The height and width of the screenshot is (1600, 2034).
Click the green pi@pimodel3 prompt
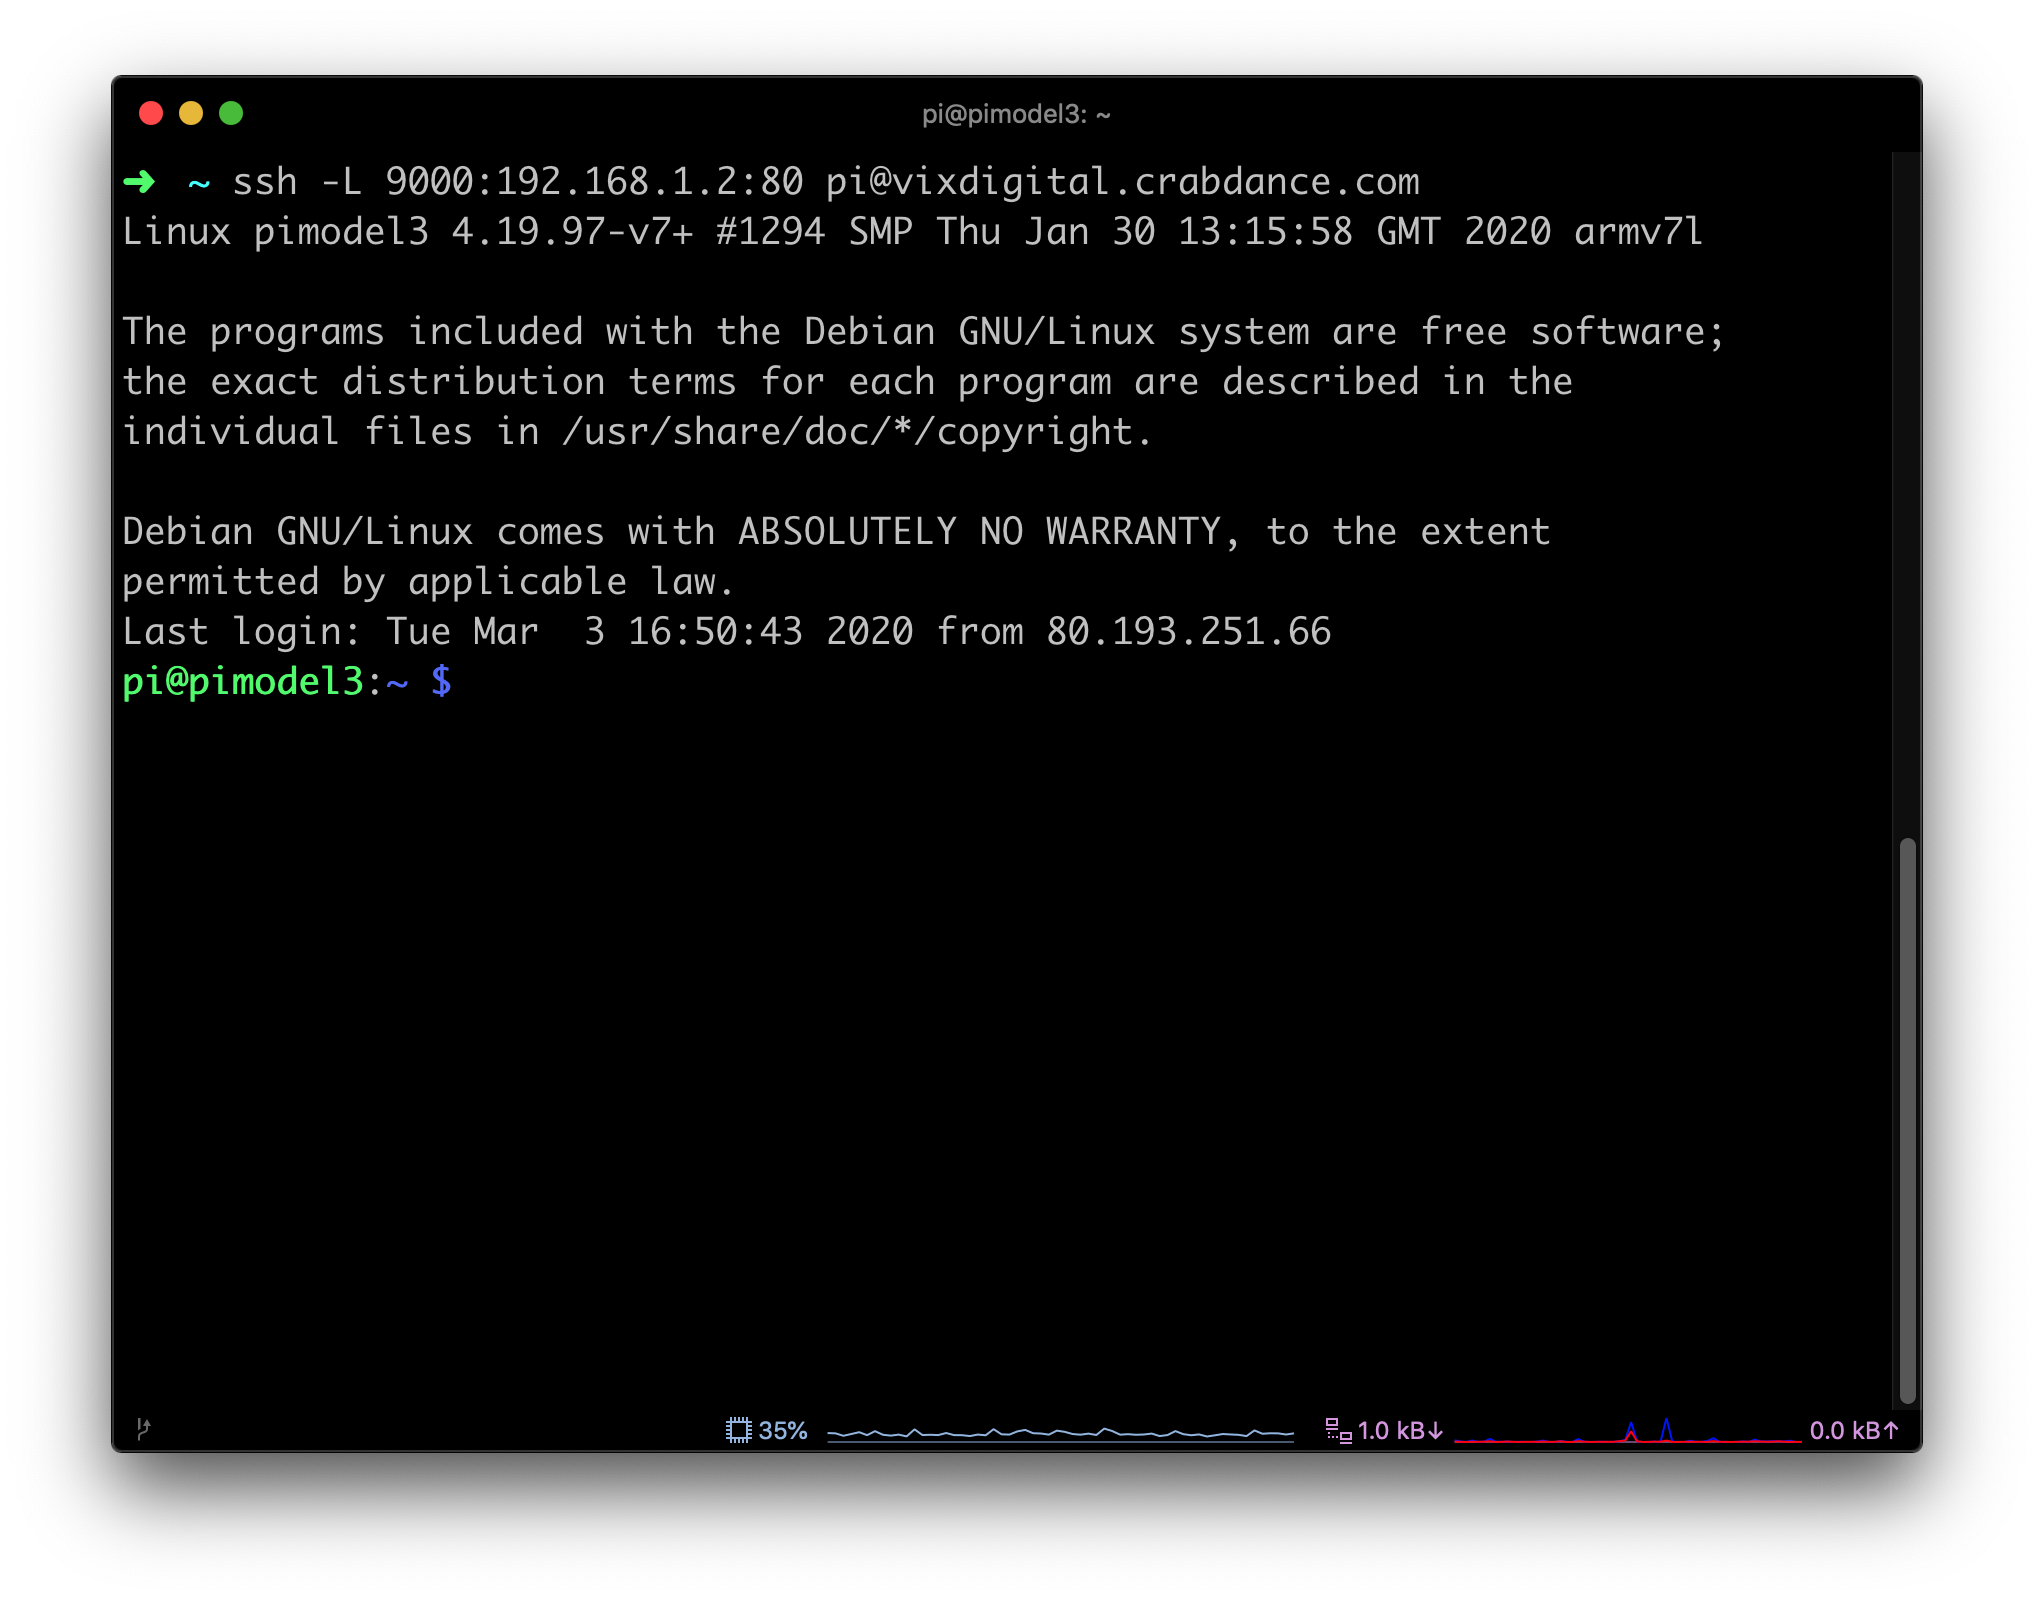click(x=243, y=681)
